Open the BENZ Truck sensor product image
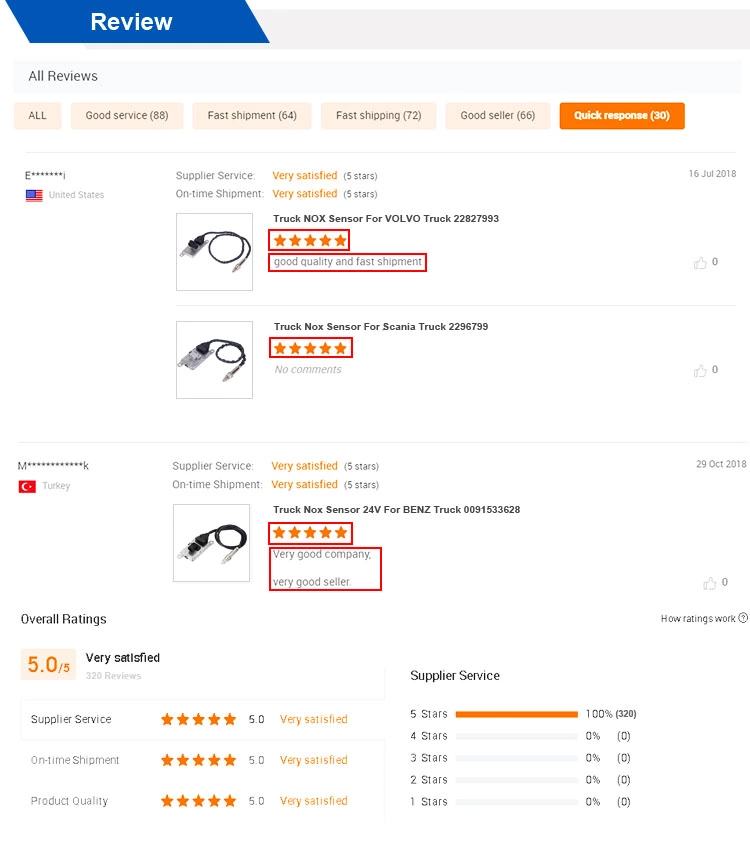 (x=211, y=543)
